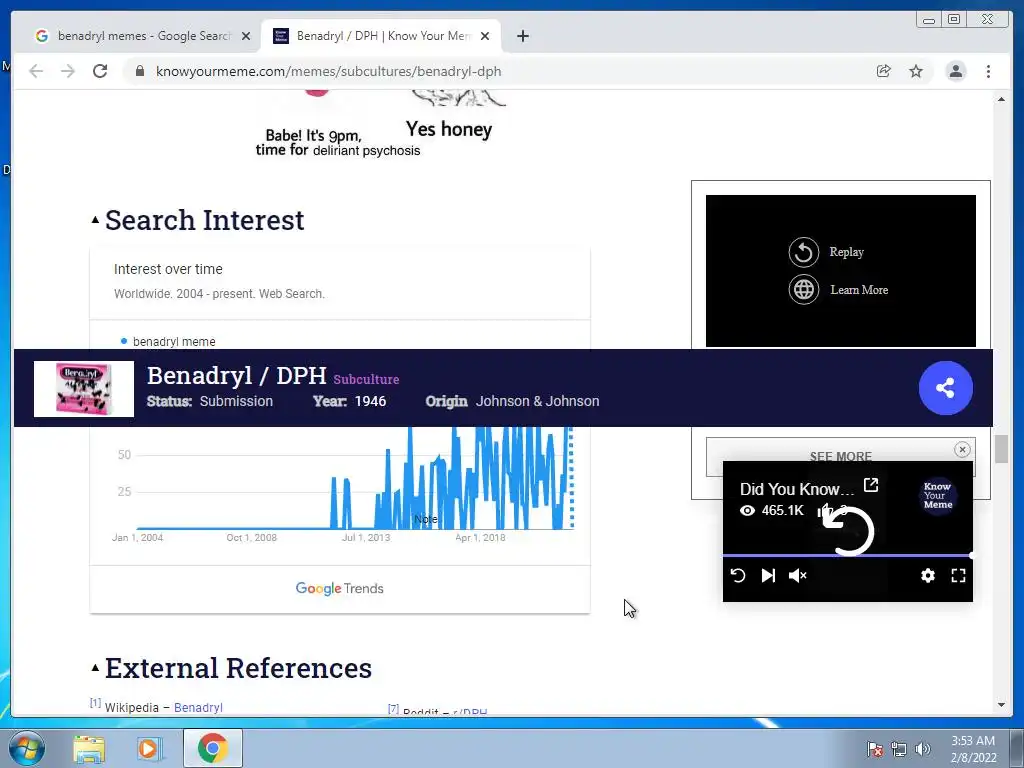Enter fullscreen on floating video
The image size is (1024, 768).
point(958,575)
